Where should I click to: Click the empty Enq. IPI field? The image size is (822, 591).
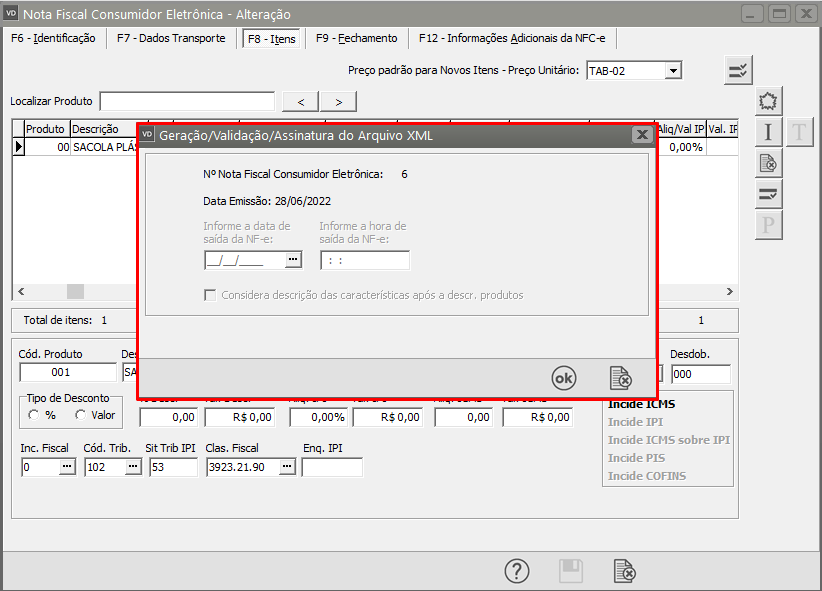click(x=332, y=467)
